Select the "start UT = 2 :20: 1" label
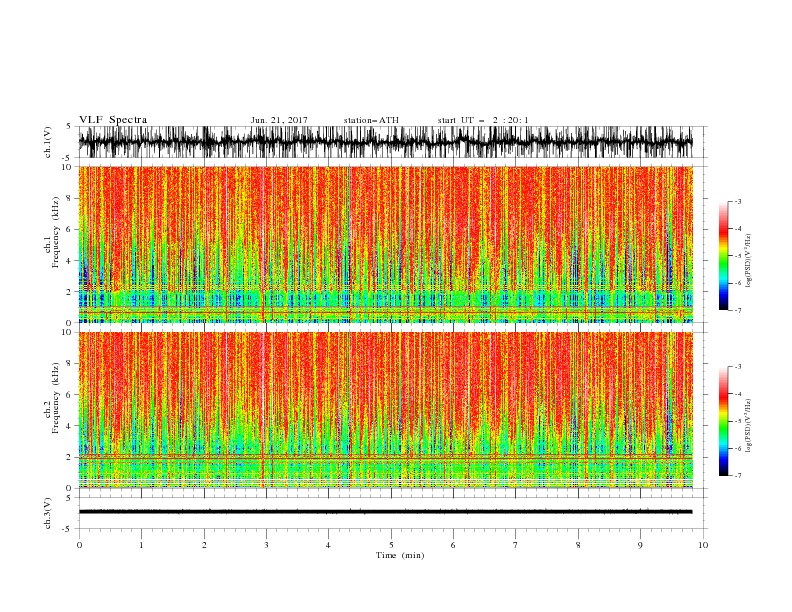792x612 pixels. [x=483, y=120]
